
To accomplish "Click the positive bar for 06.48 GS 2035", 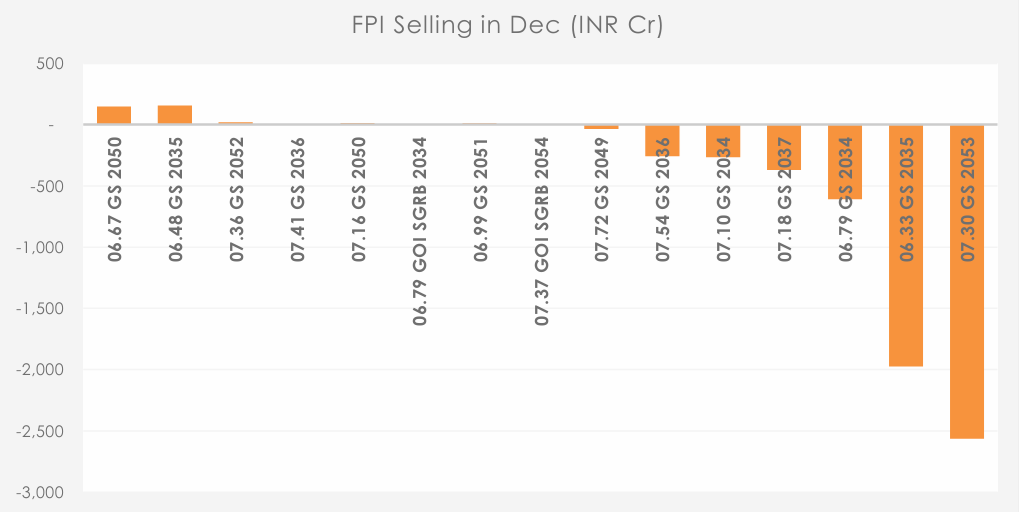I will point(175,115).
